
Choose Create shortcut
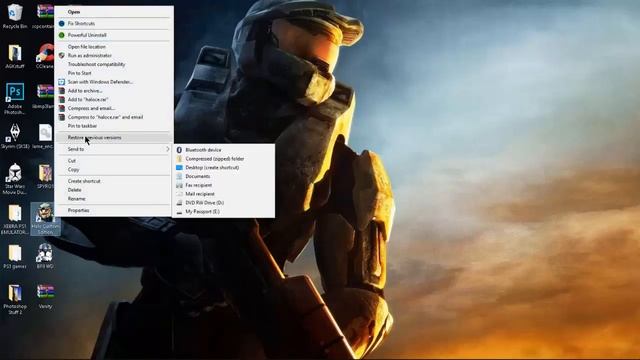[x=113, y=181]
